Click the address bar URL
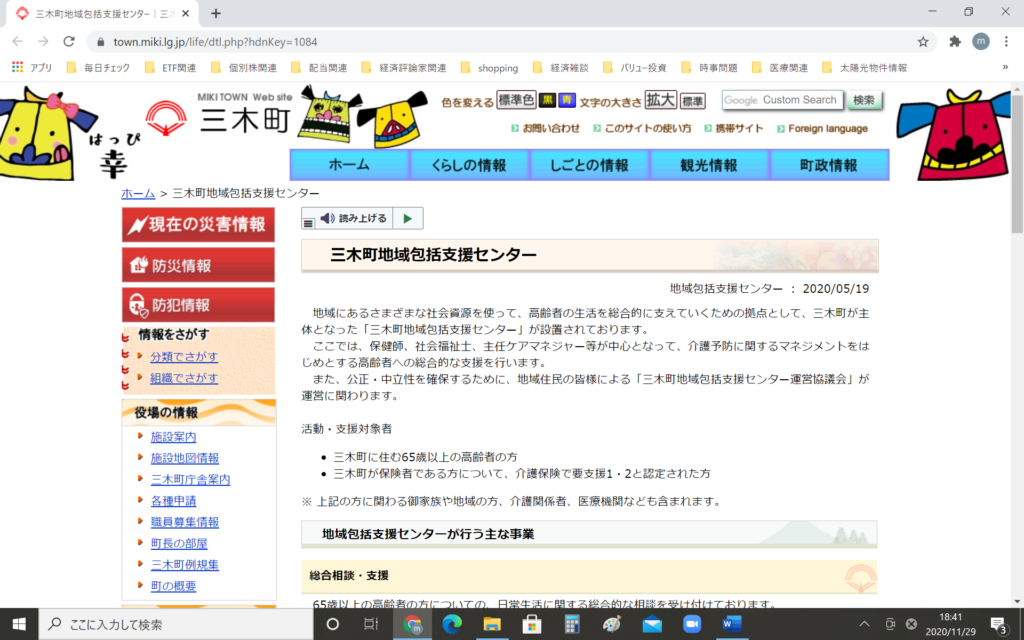Screen dimensions: 1024x640 point(215,42)
